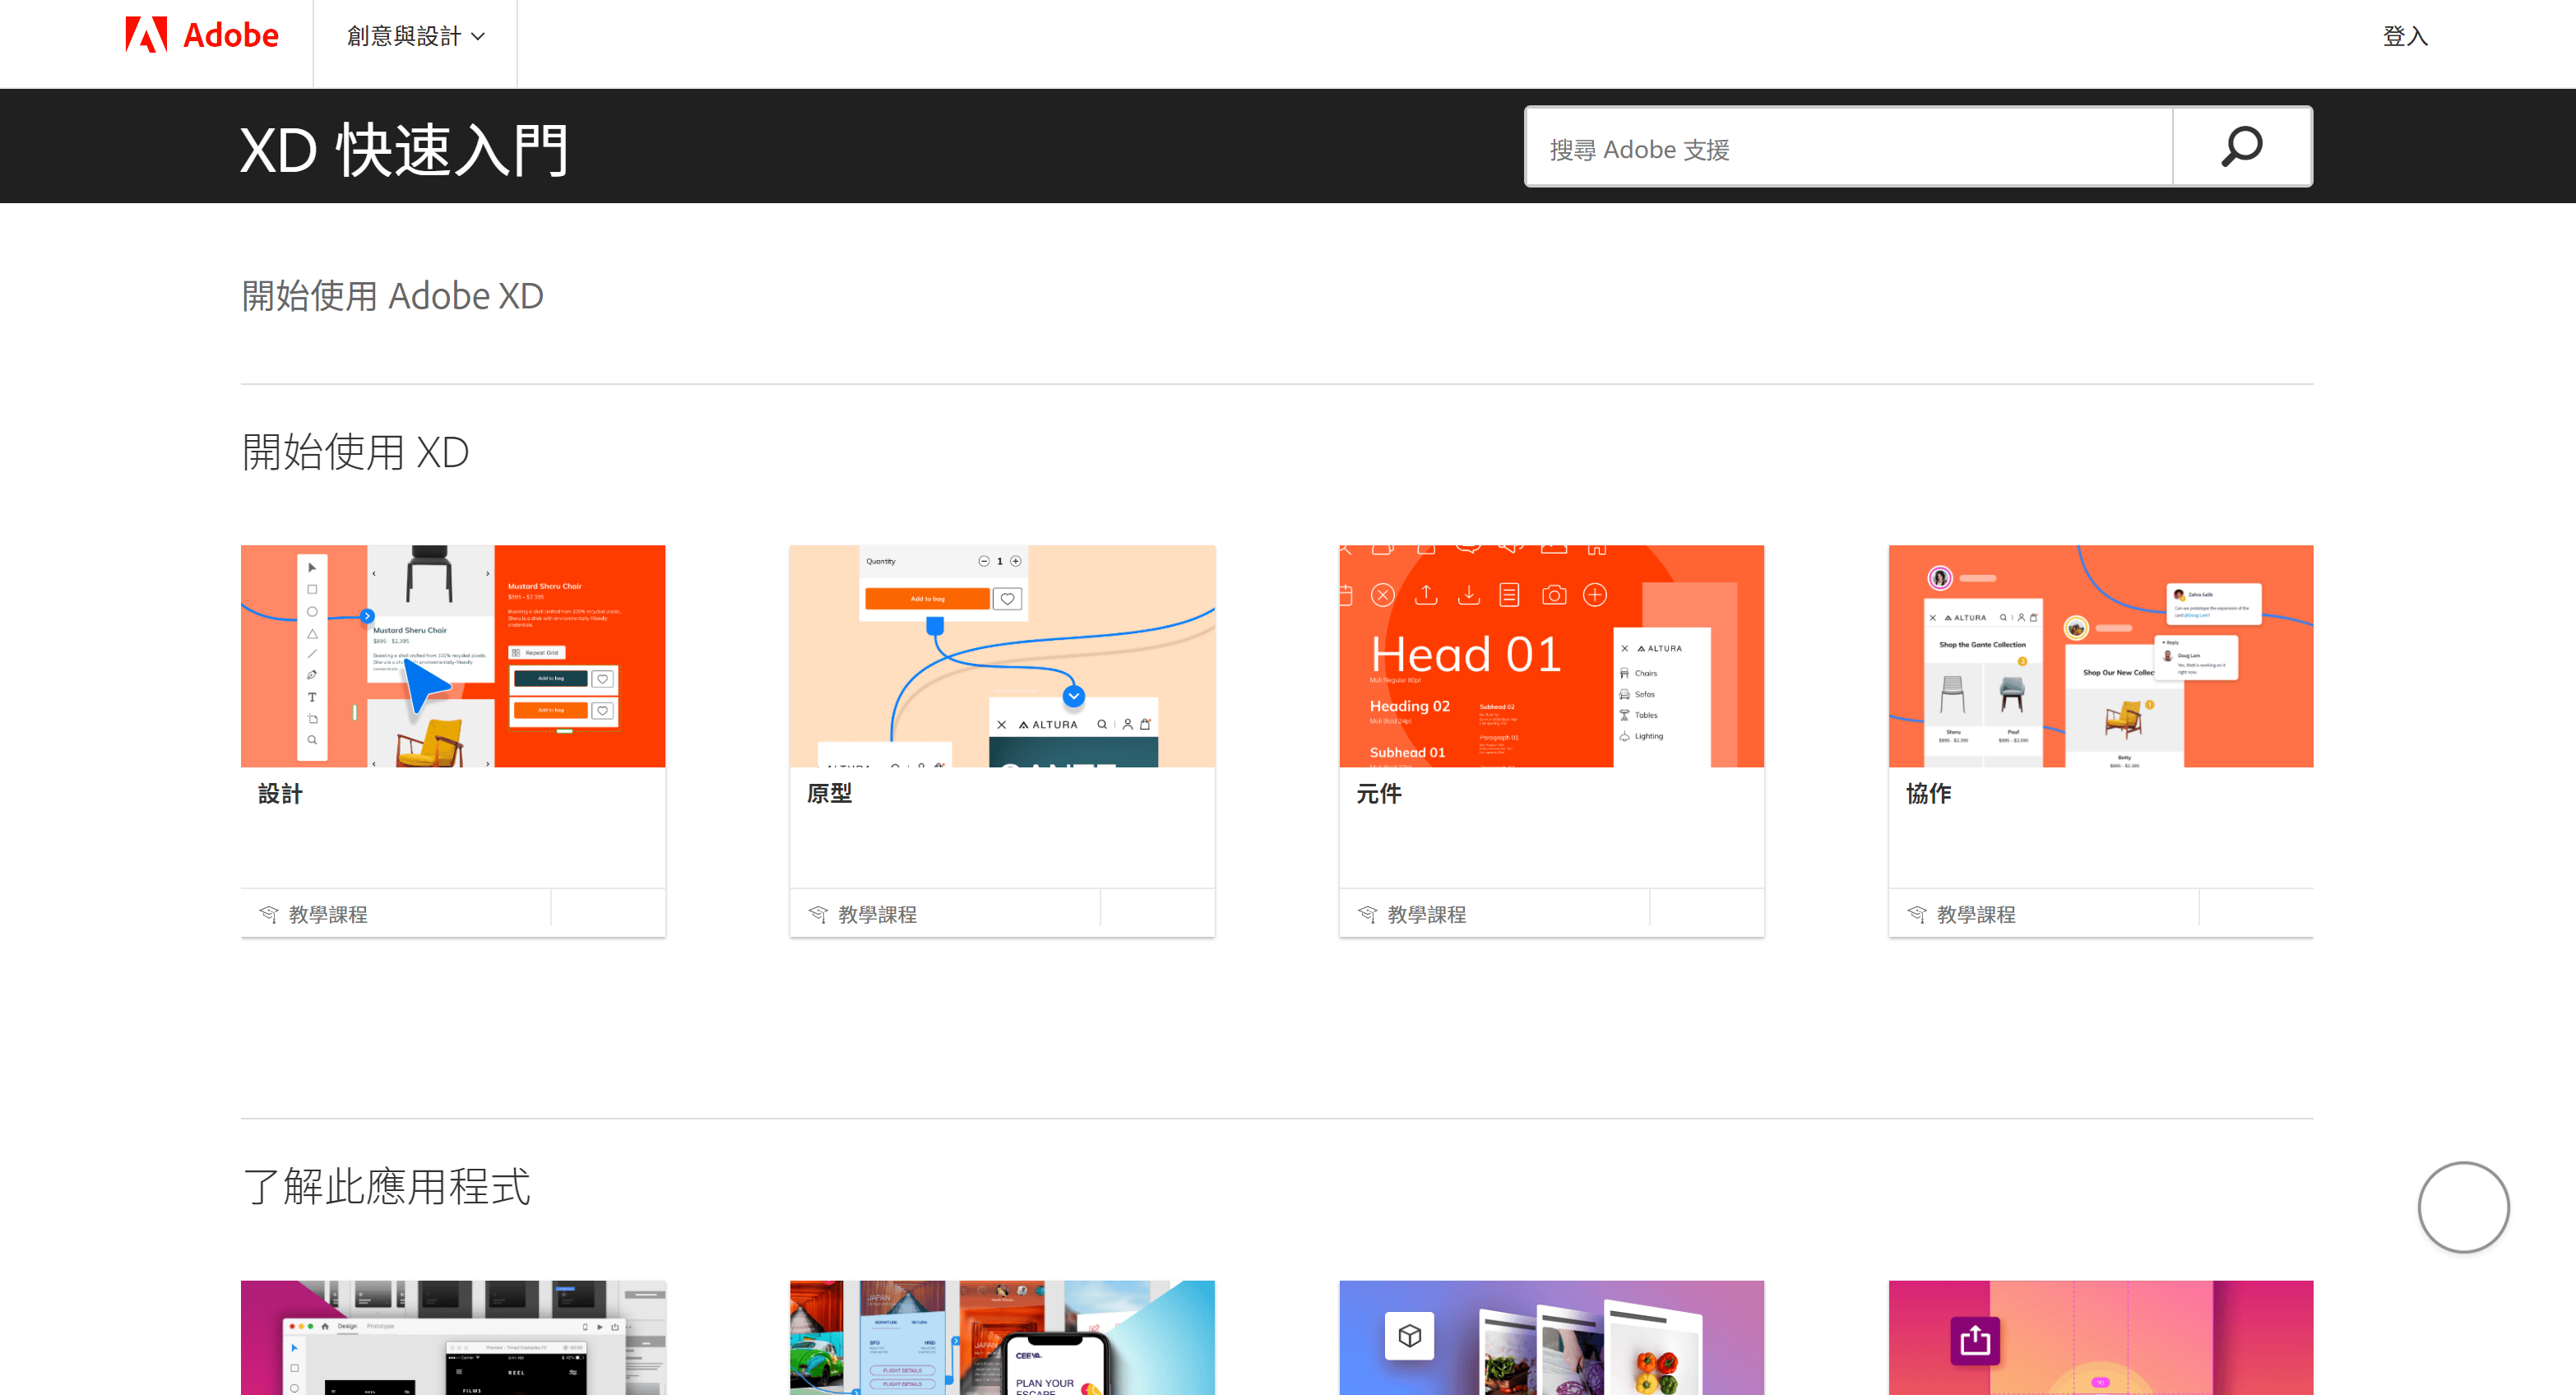The width and height of the screenshot is (2576, 1395).
Task: Click the 協作 card title
Action: pos(1928,794)
